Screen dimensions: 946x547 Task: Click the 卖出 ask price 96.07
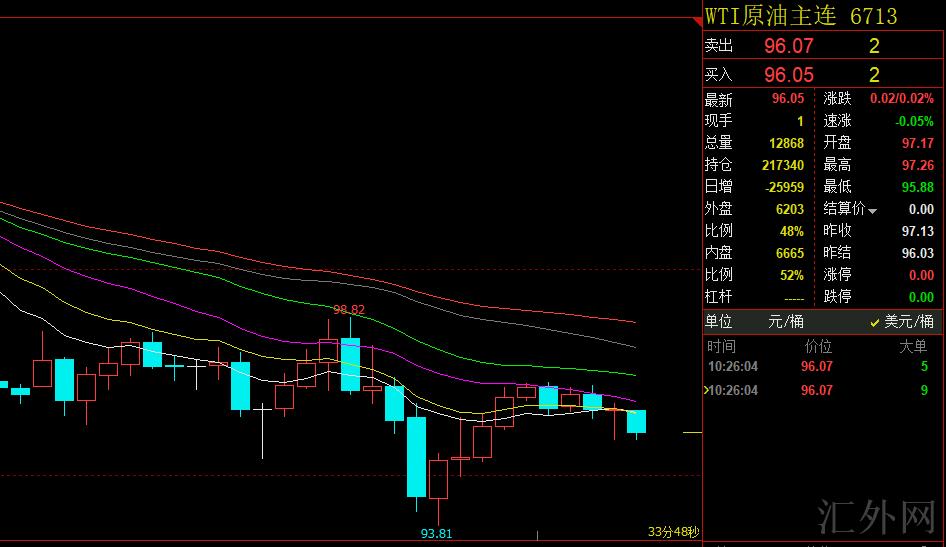[788, 46]
